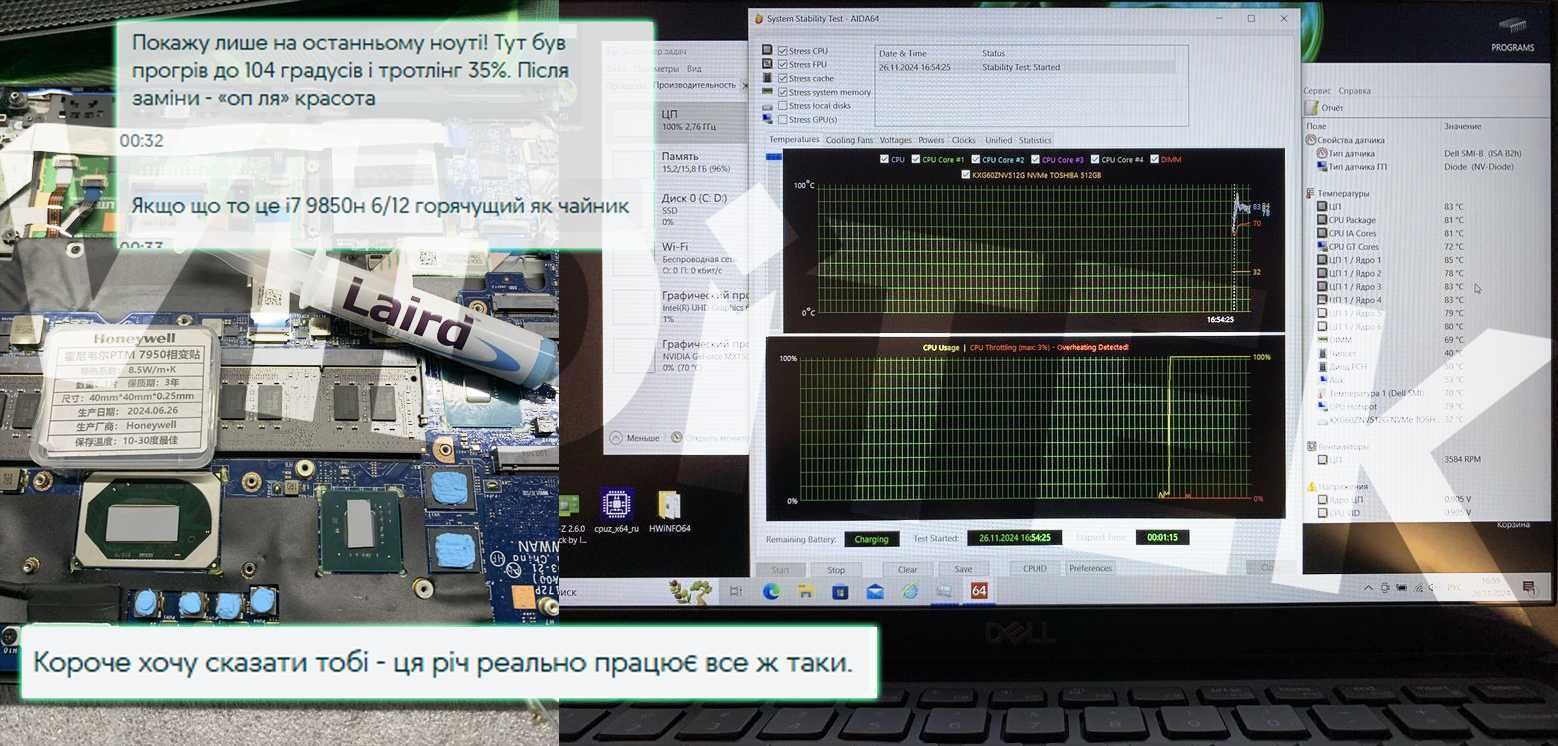Open the Powers tab
This screenshot has height=746, width=1558.
pyautogui.click(x=931, y=140)
